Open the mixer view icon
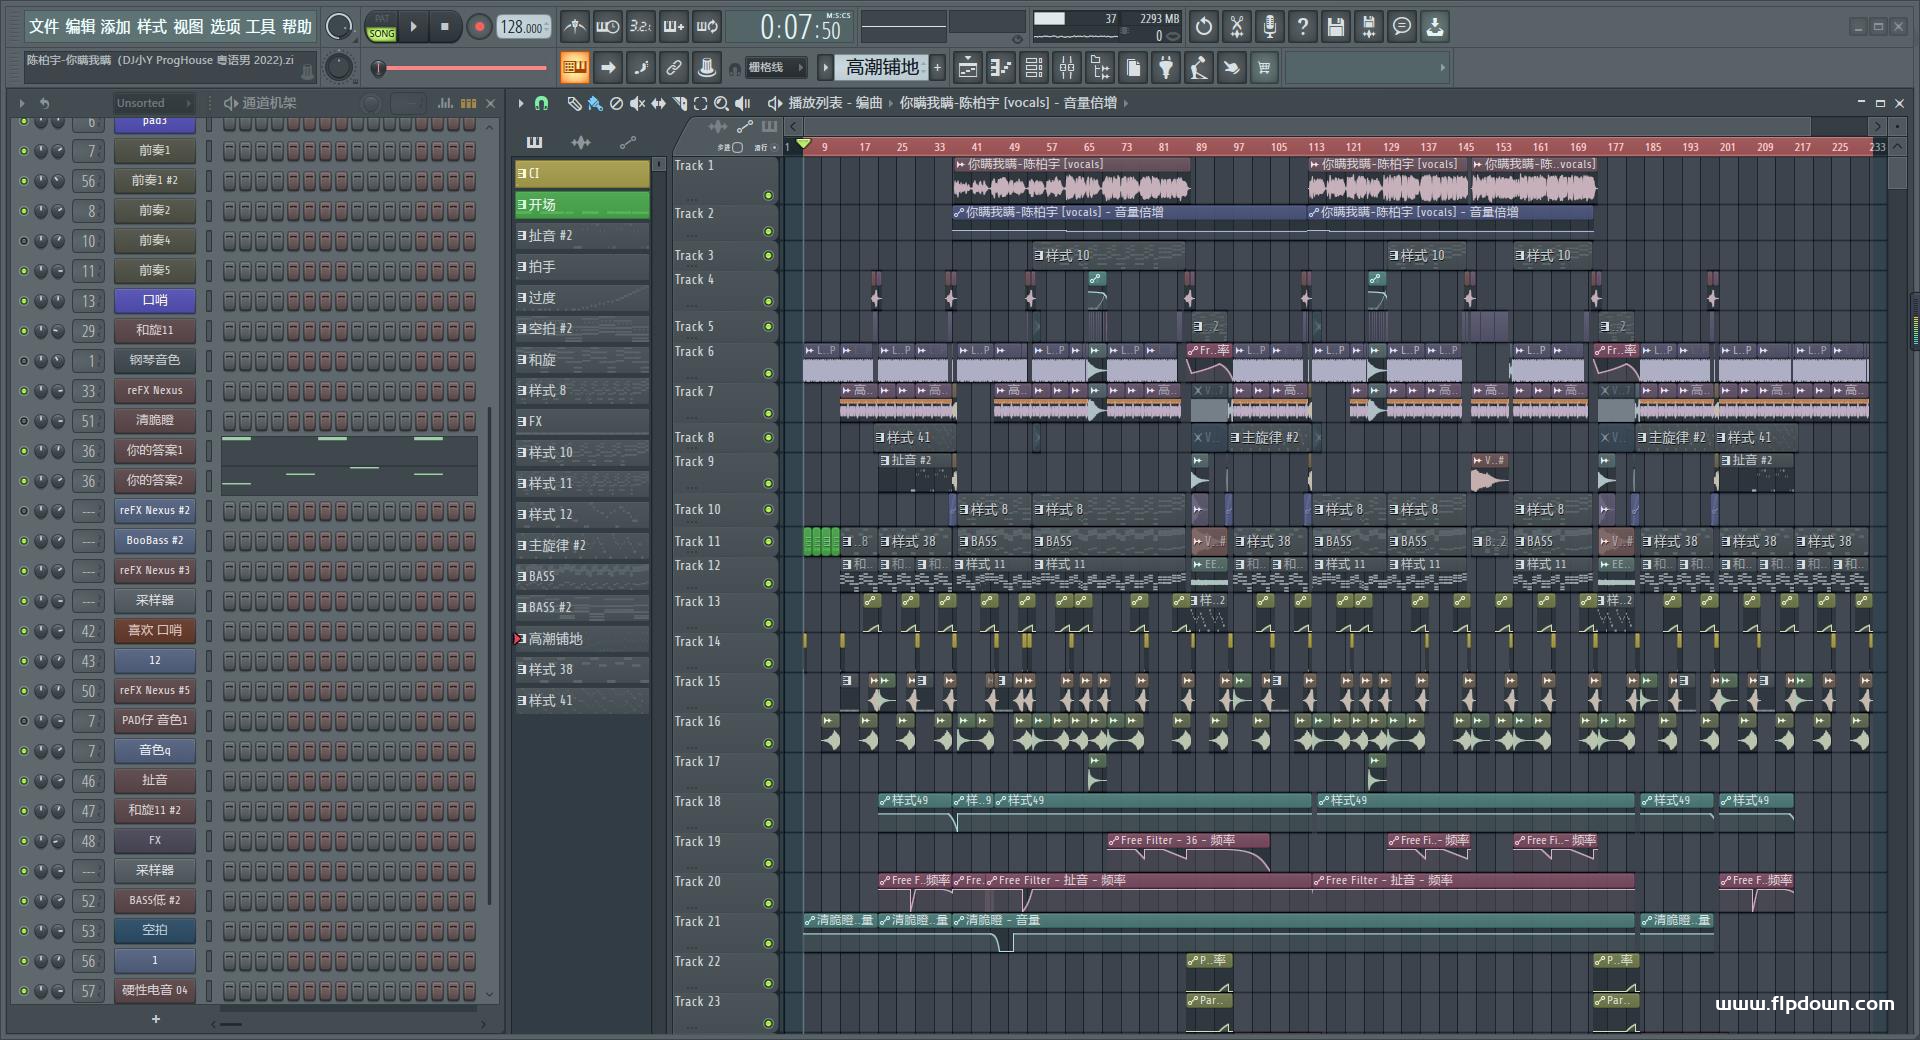Image resolution: width=1920 pixels, height=1040 pixels. [x=1067, y=68]
